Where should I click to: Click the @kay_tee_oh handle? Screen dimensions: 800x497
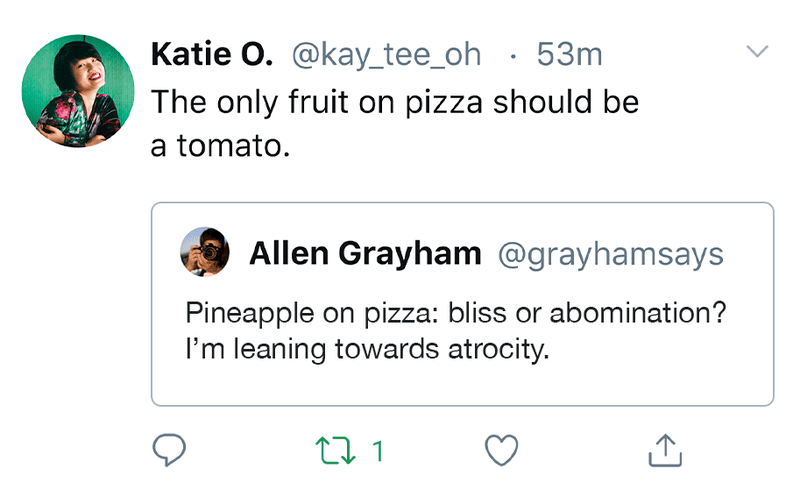point(386,54)
